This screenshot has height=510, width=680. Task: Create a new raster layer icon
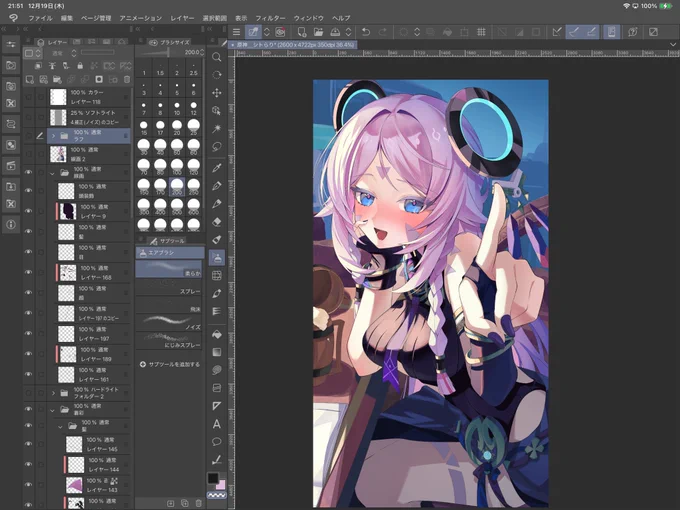29,79
